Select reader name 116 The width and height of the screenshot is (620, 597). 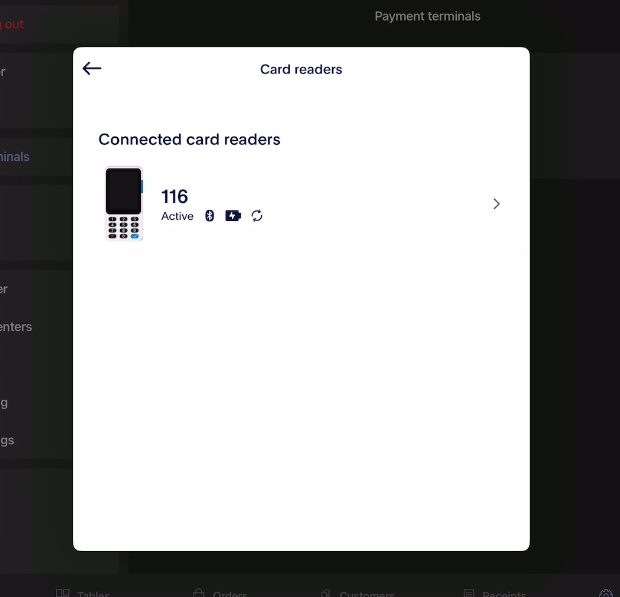(x=174, y=196)
